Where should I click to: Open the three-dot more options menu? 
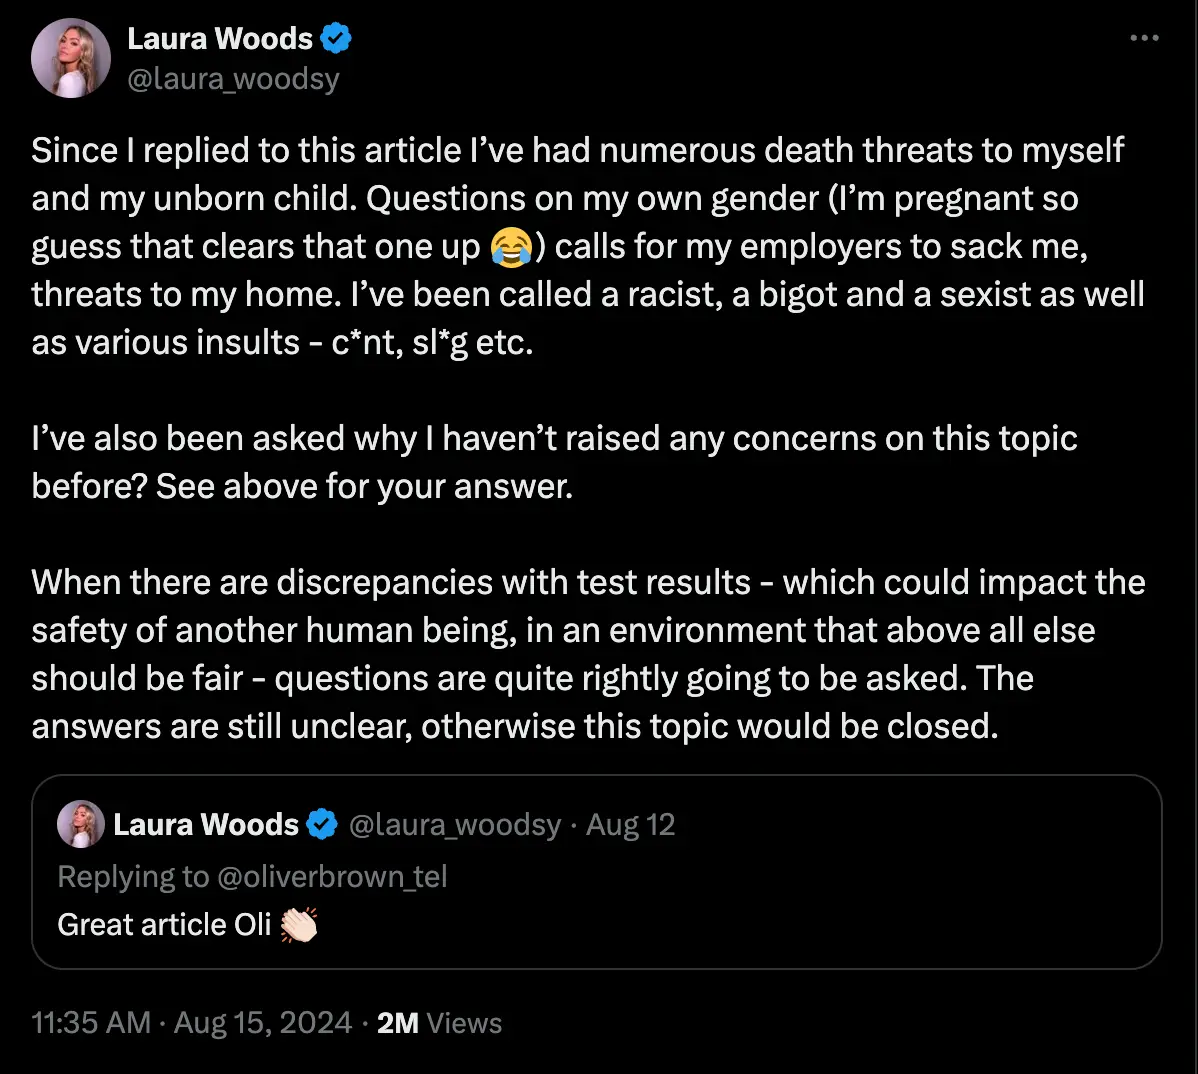pyautogui.click(x=1144, y=38)
